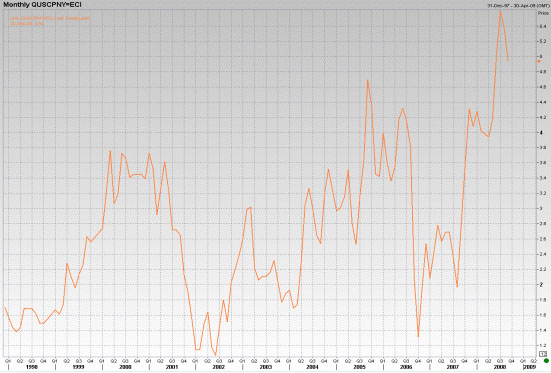Click the Price axis heading
Viewport: 551px width, 373px height.
point(543,13)
